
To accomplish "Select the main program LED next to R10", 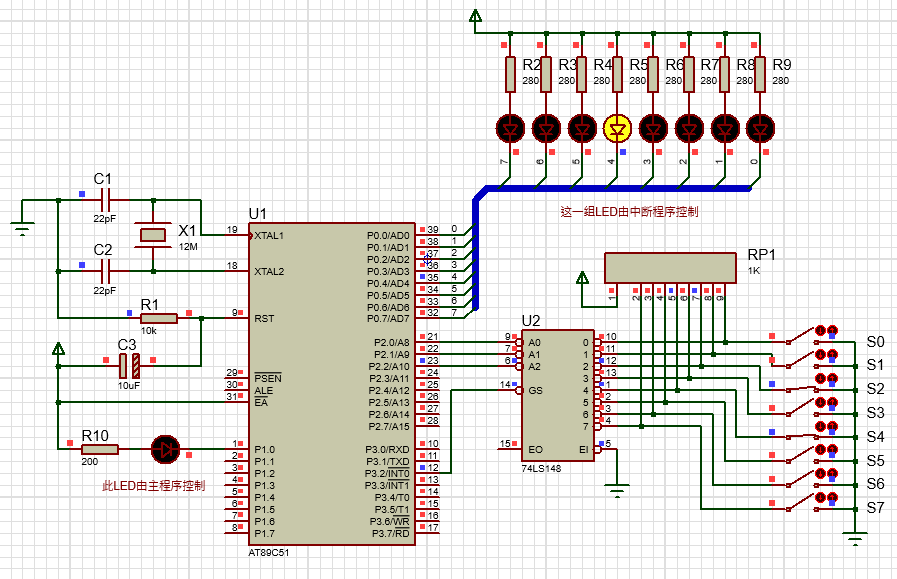I will [165, 449].
